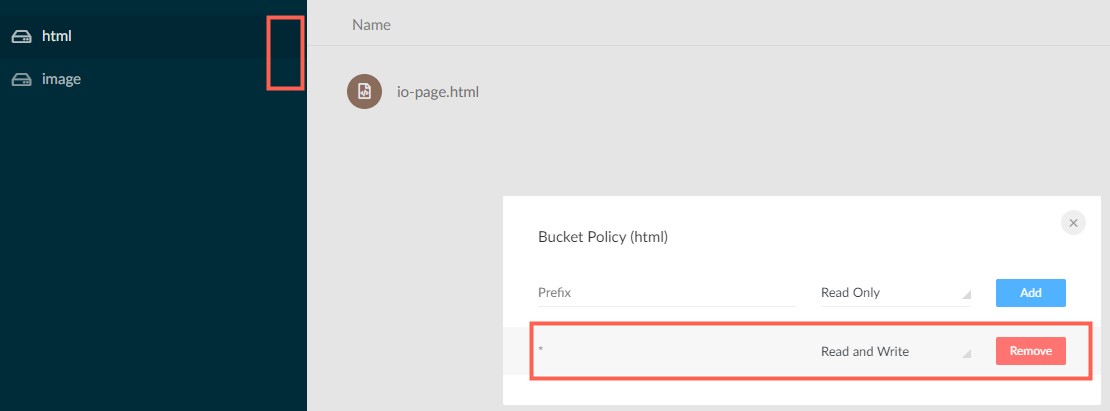Select the html bucket in sidebar
The image size is (1110, 411).
click(x=57, y=37)
